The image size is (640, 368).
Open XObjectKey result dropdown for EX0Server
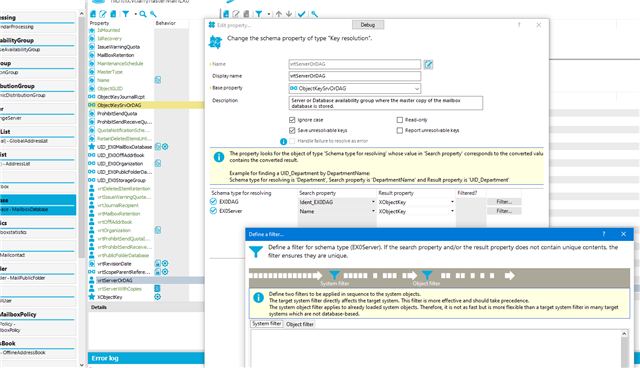452,211
